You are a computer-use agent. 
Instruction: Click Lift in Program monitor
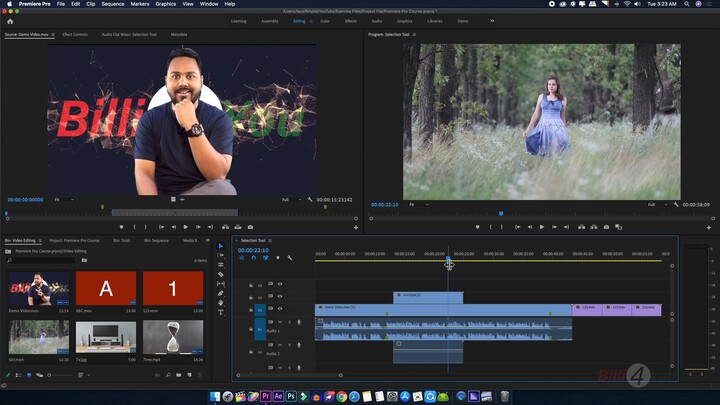[582, 227]
